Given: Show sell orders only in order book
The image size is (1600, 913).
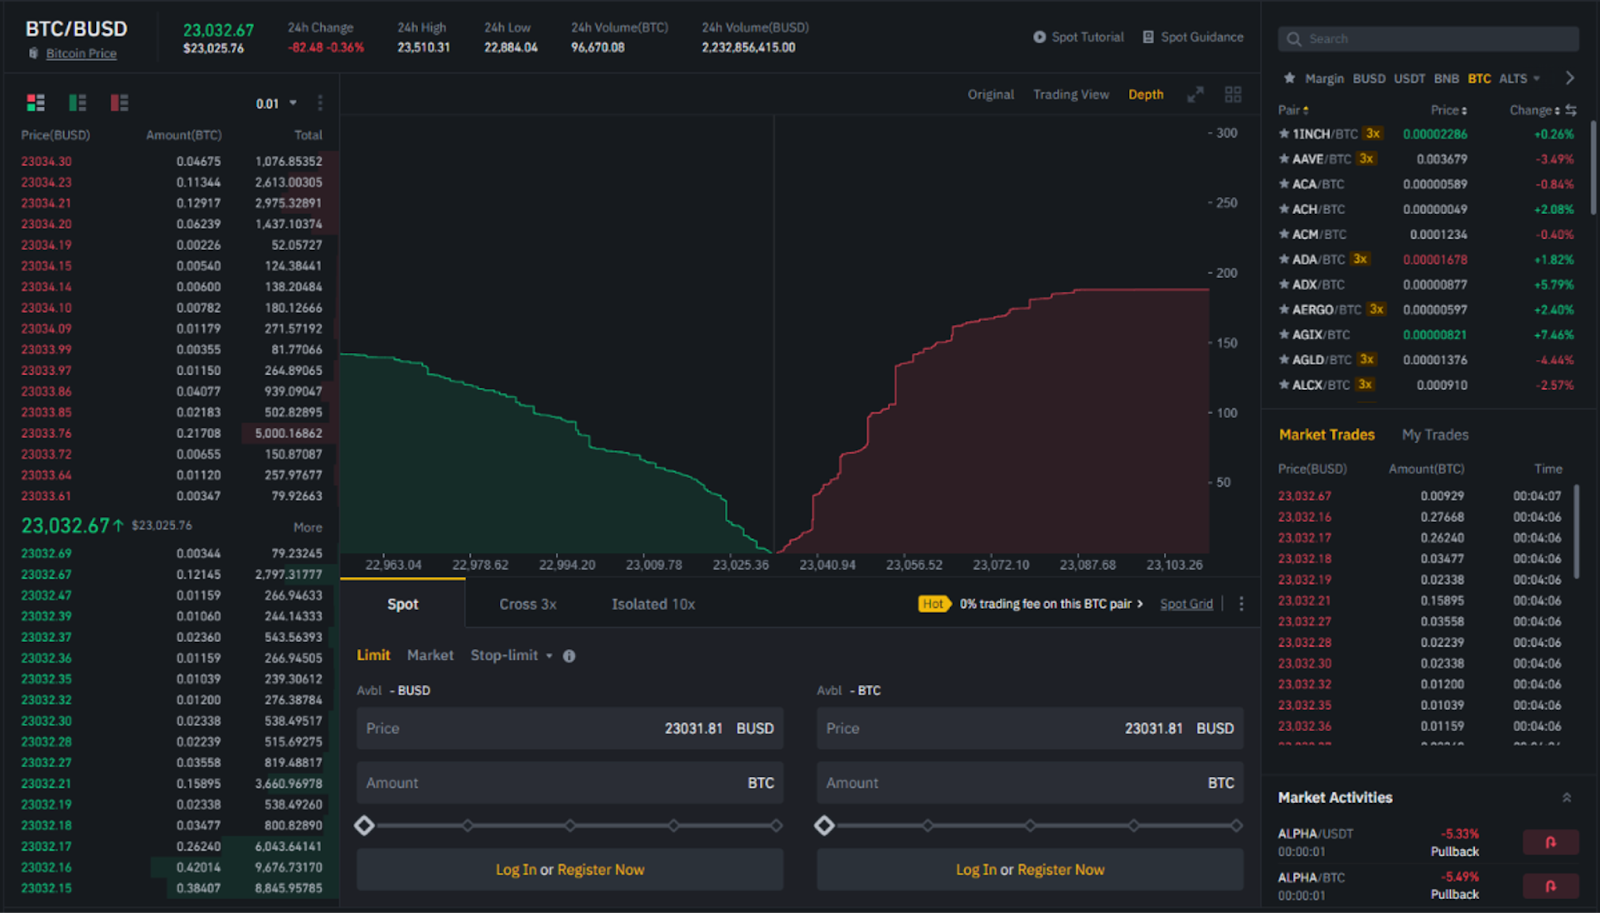Looking at the screenshot, I should pos(119,102).
